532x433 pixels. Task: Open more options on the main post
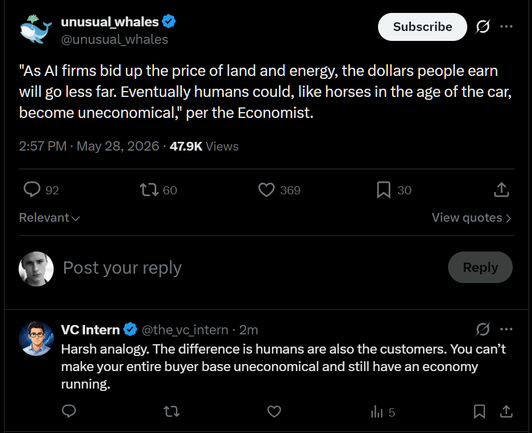coord(506,26)
